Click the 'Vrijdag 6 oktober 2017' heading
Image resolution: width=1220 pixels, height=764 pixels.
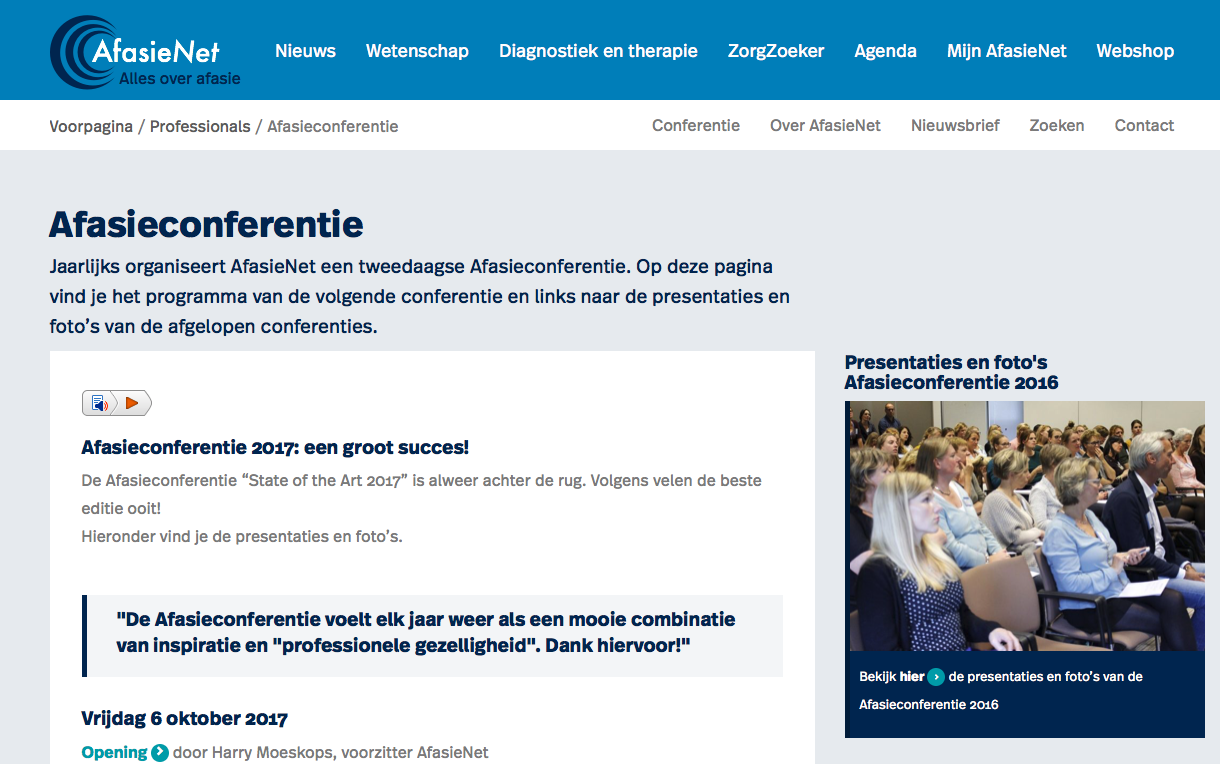coord(184,718)
